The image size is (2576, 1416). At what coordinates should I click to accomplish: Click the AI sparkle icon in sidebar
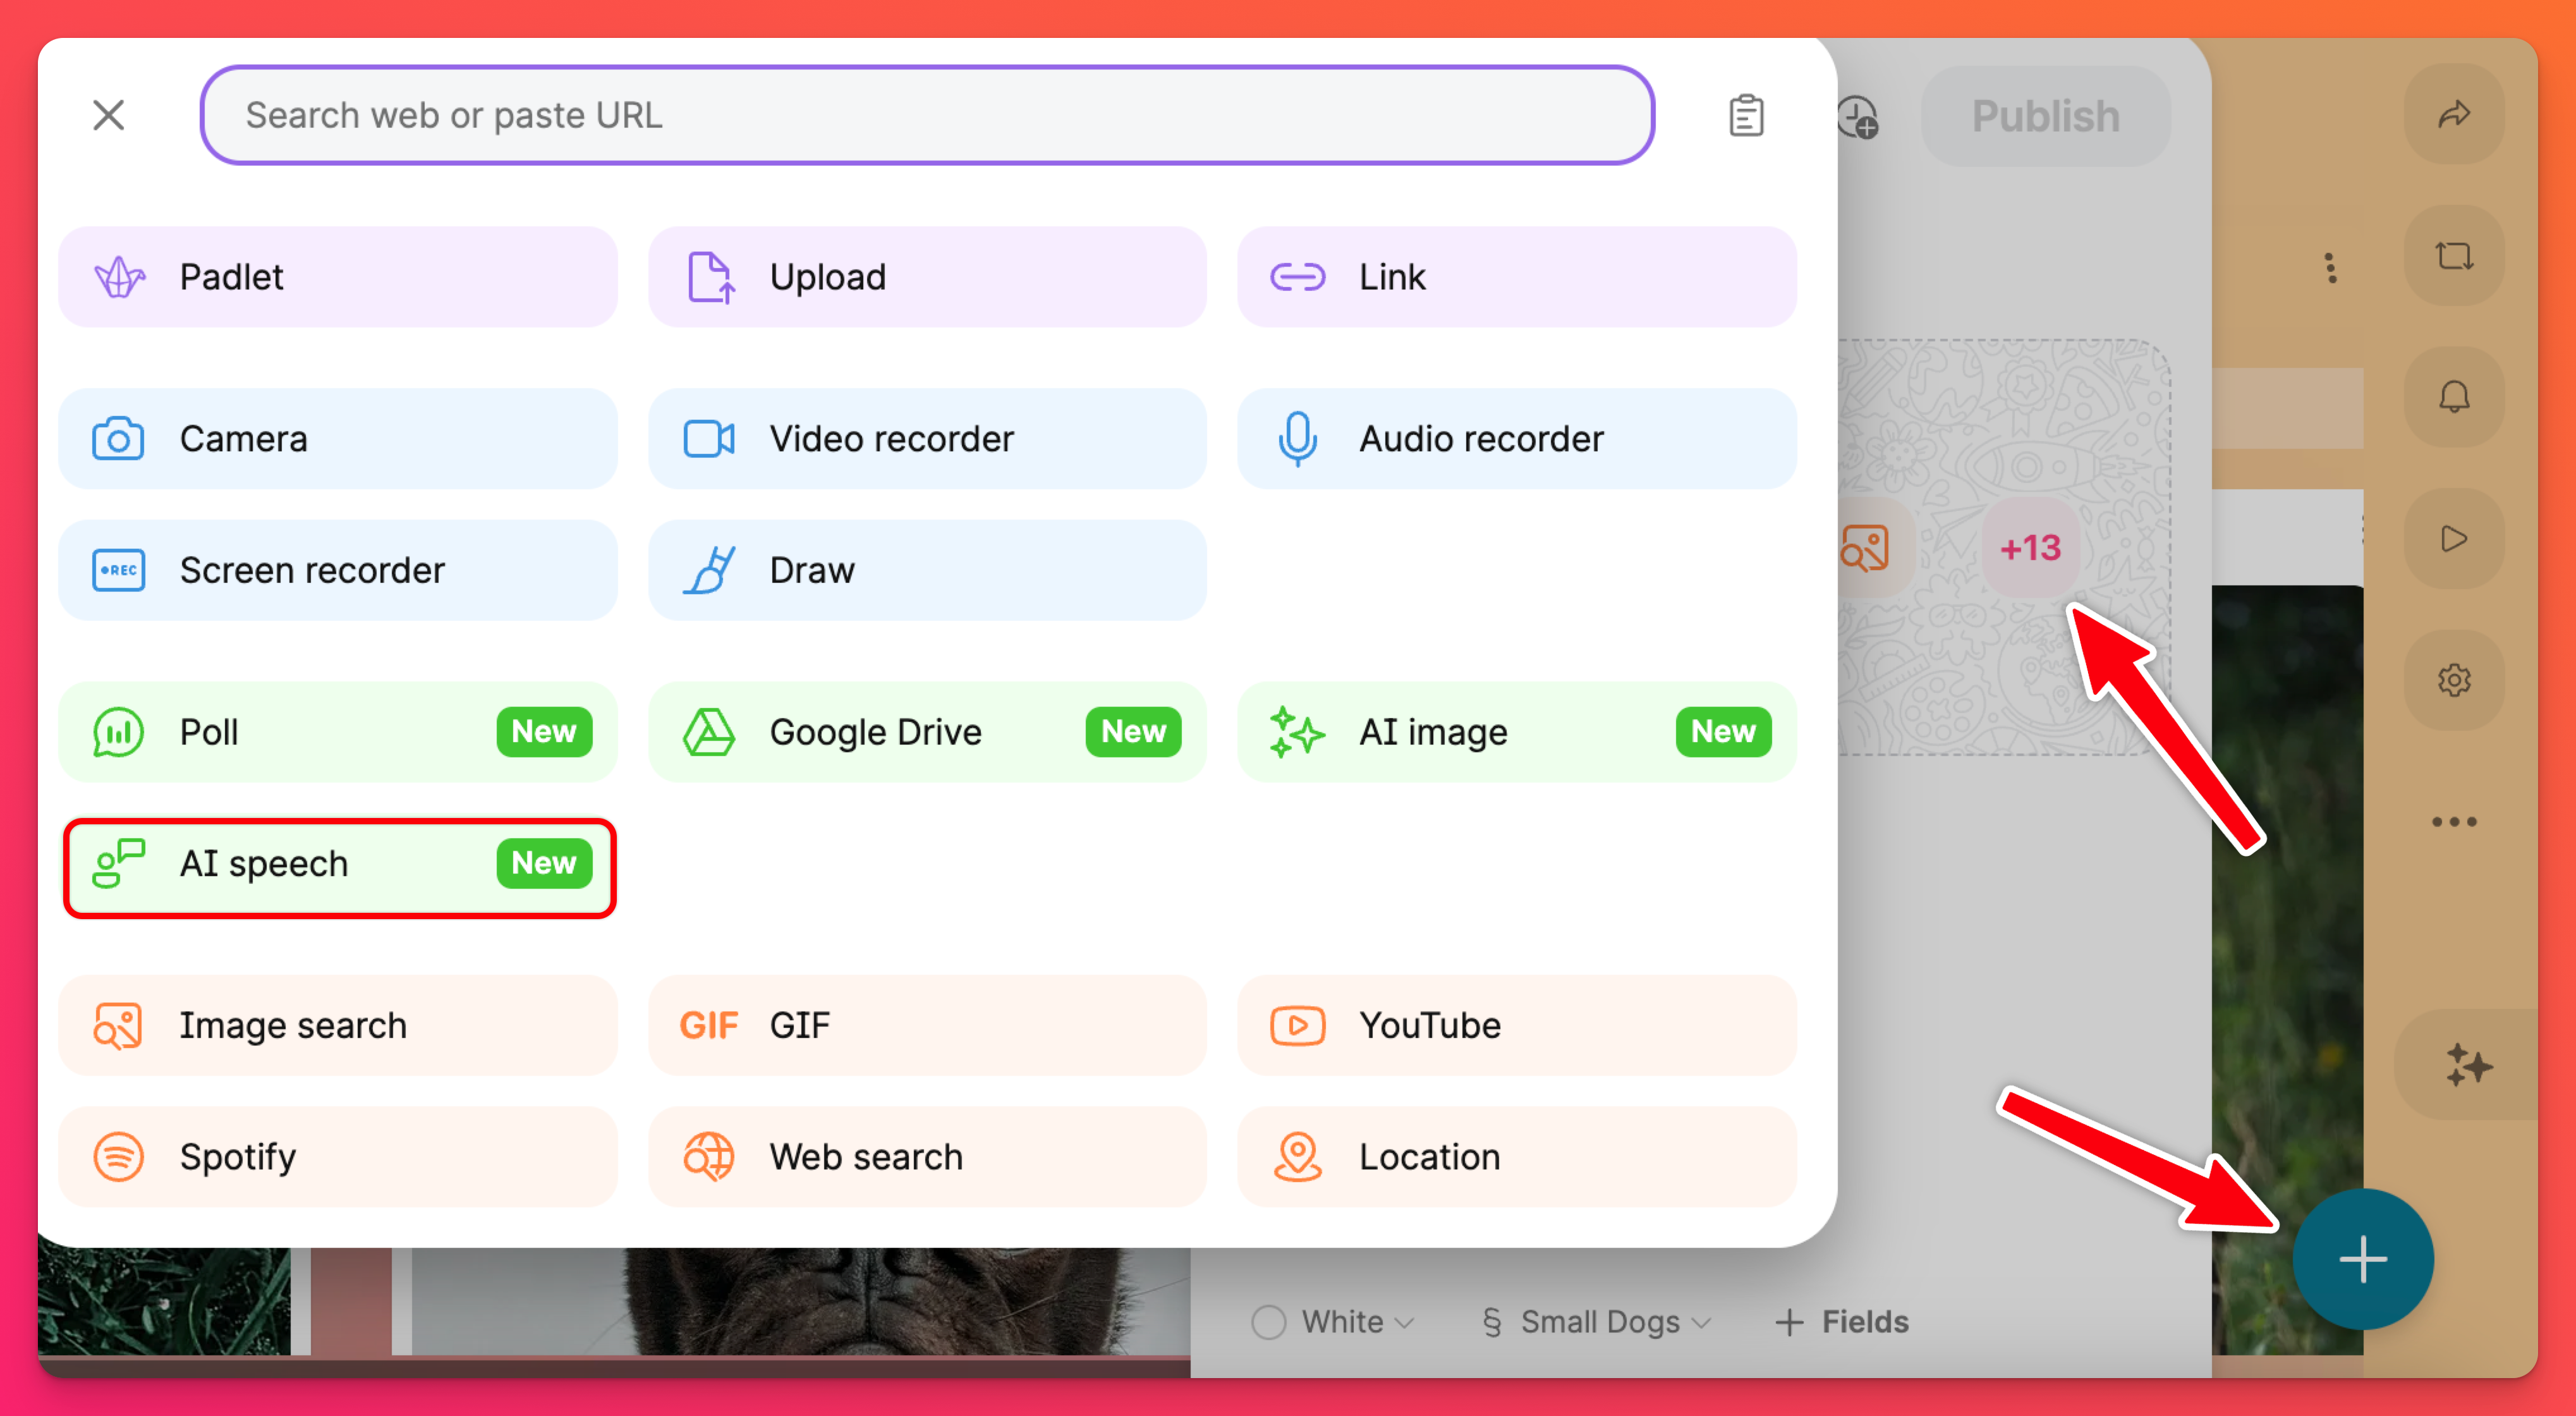pyautogui.click(x=2468, y=1065)
